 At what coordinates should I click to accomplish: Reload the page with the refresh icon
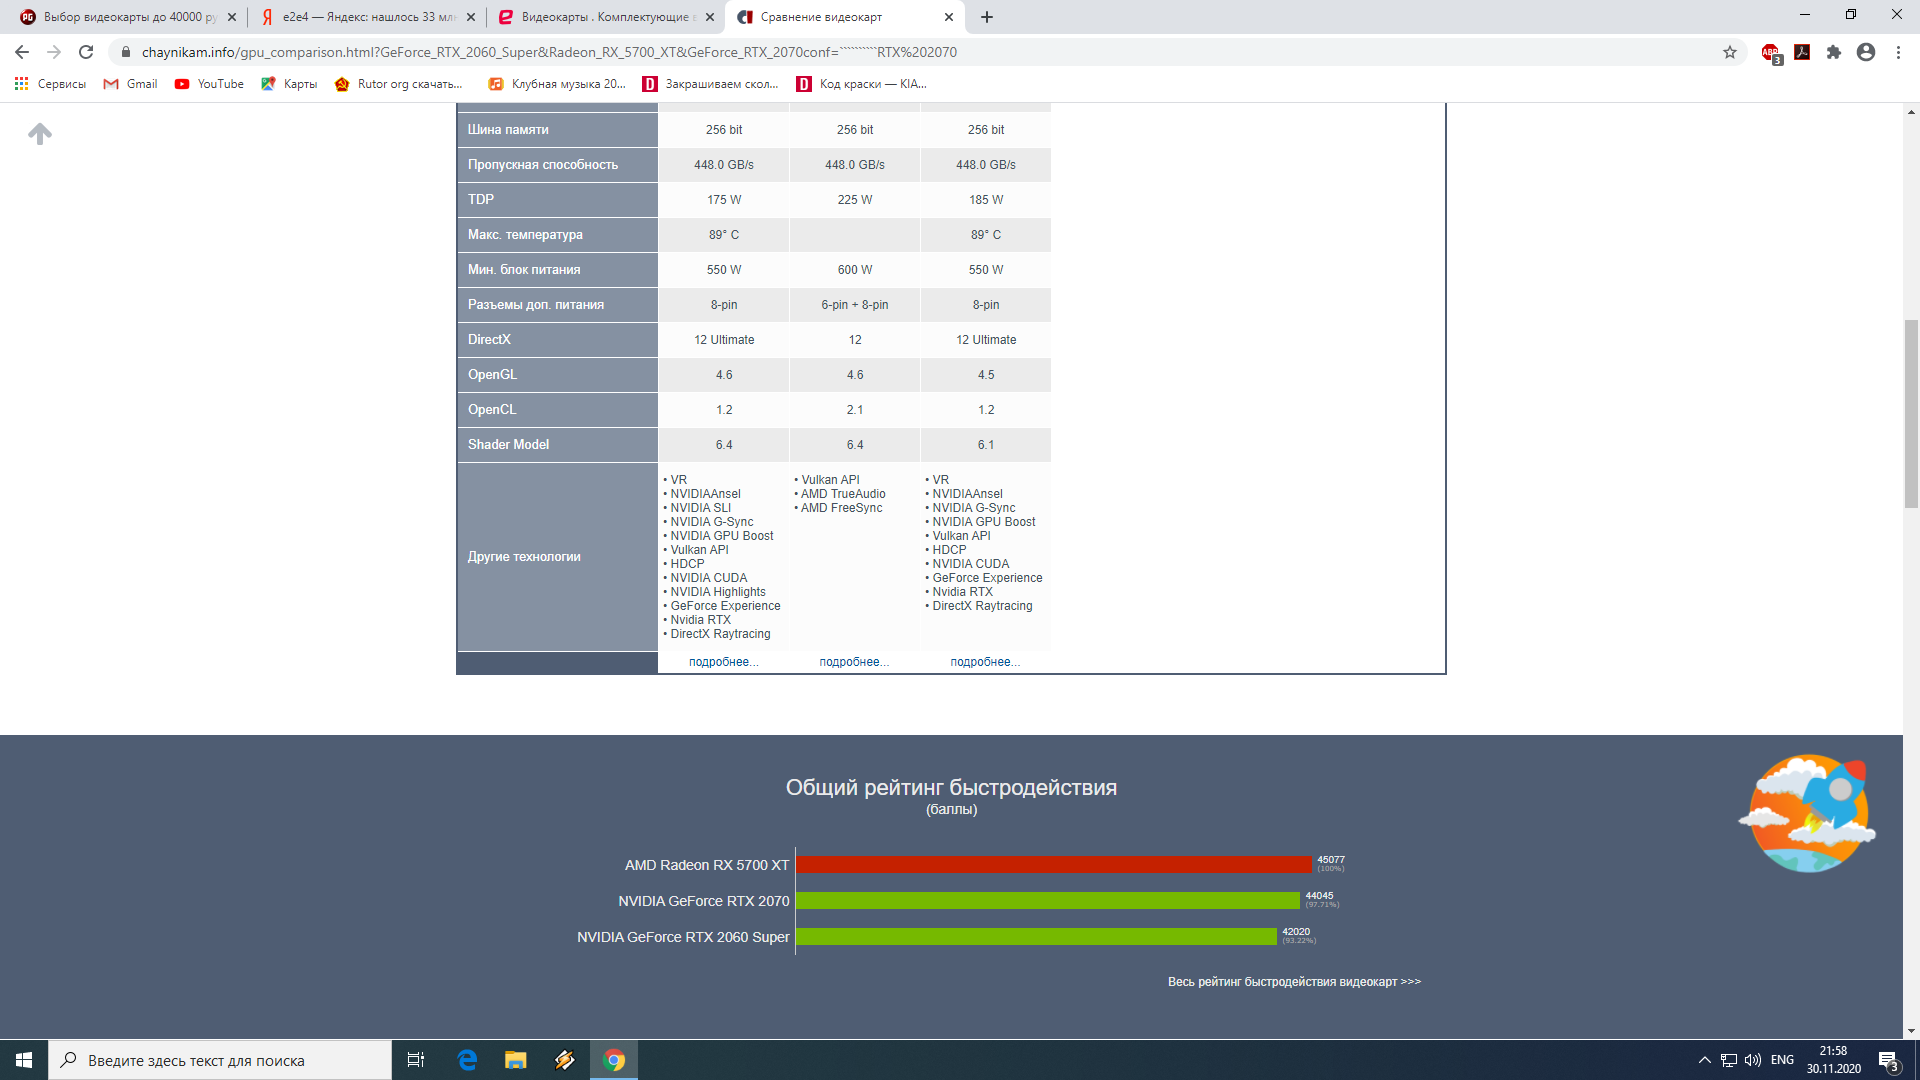coord(86,52)
